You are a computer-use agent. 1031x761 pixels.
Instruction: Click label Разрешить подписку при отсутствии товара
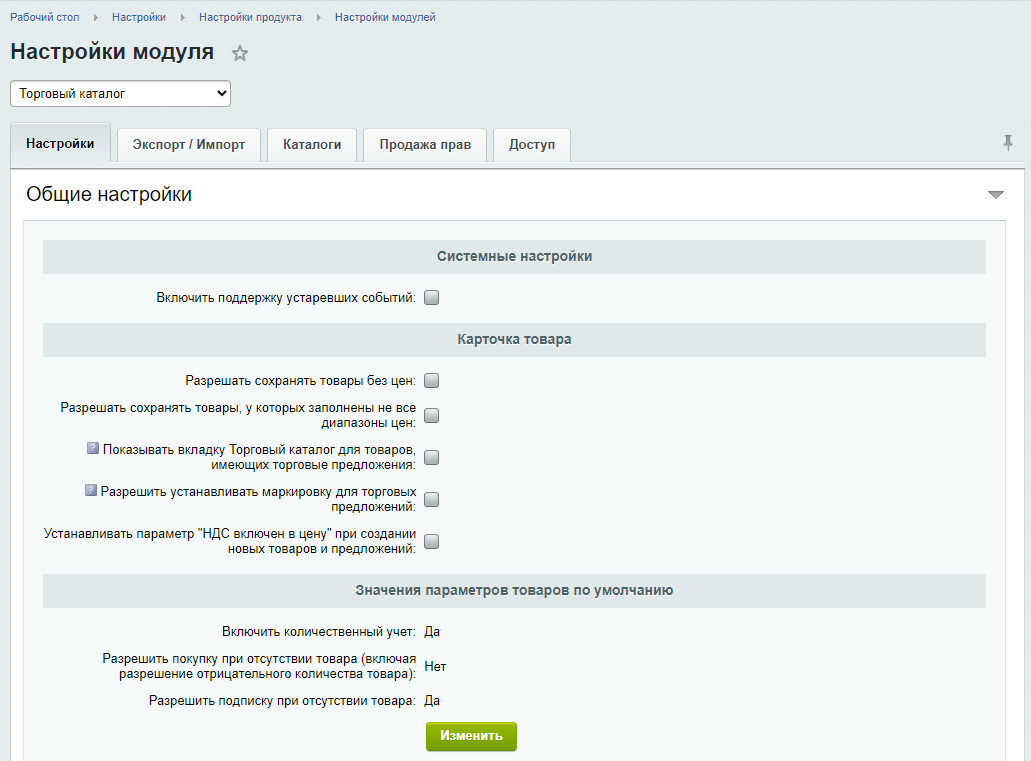pos(282,701)
